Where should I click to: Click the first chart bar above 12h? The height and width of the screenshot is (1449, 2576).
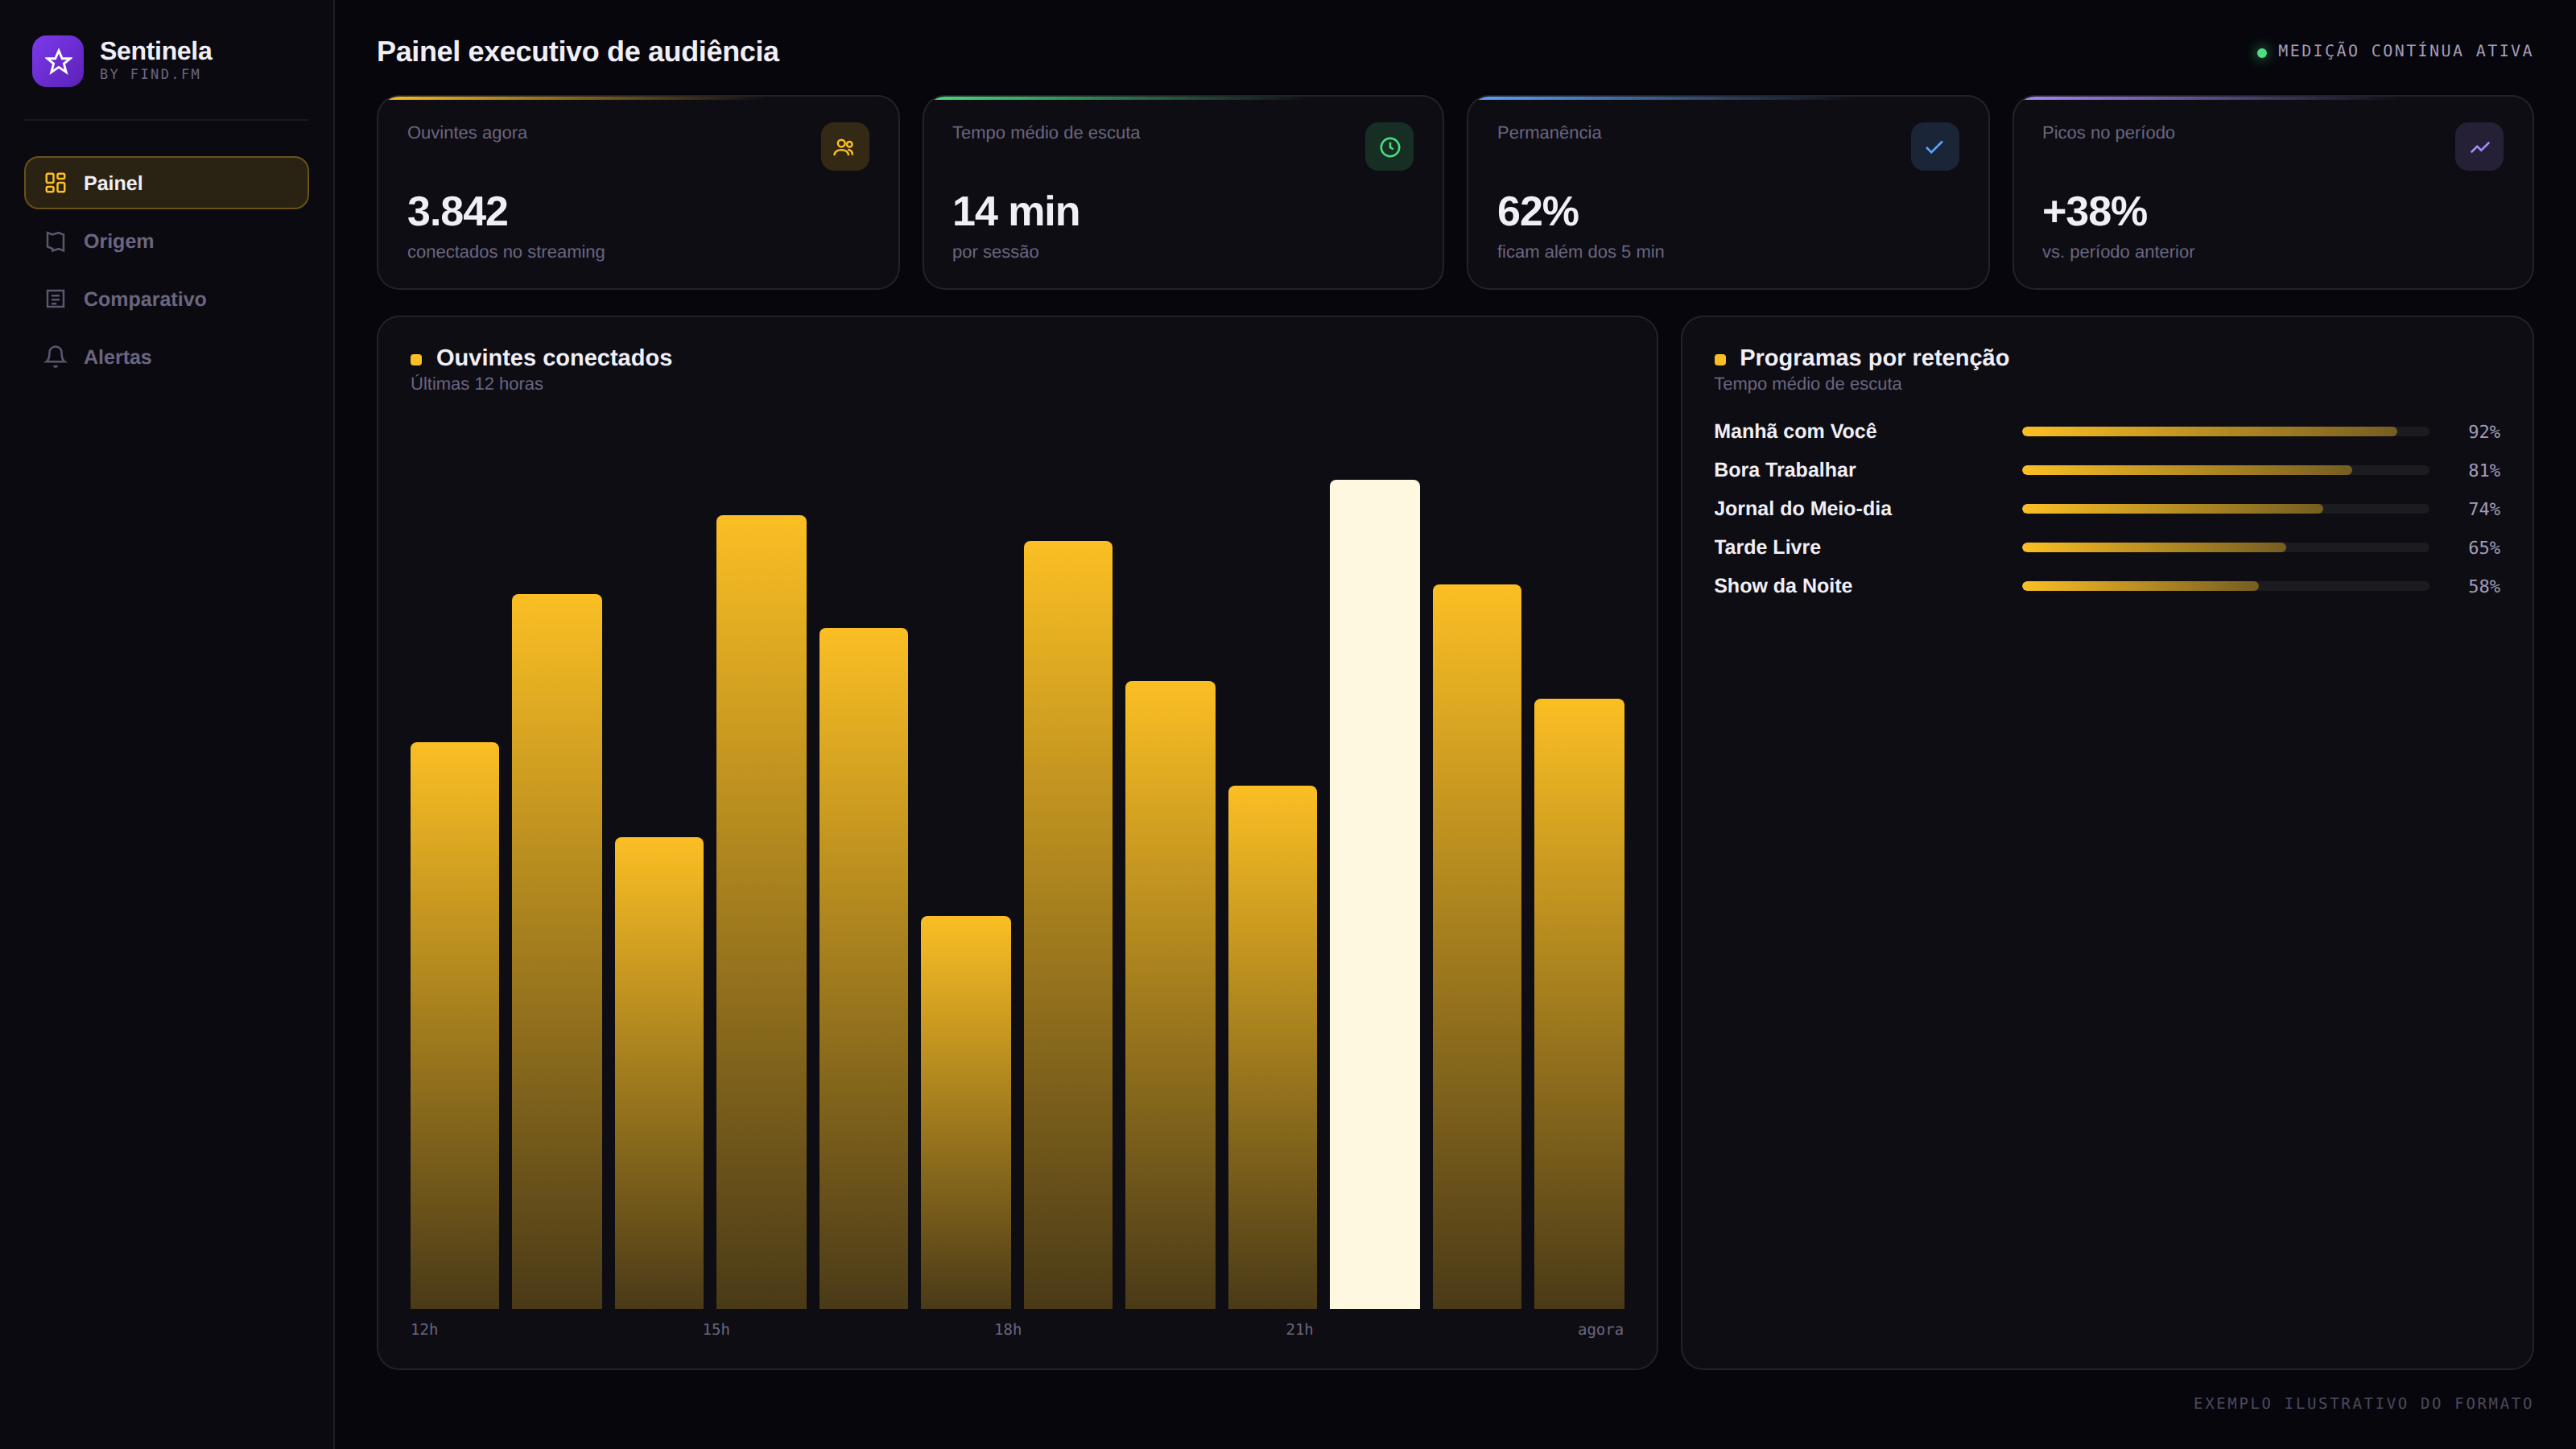coord(454,1025)
